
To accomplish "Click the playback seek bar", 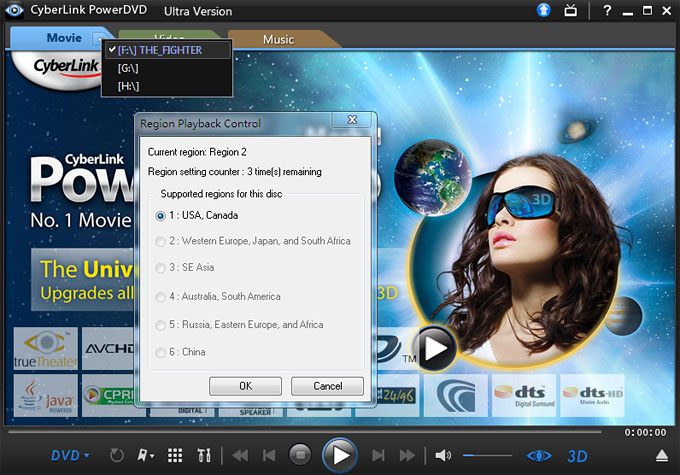I will [x=304, y=432].
